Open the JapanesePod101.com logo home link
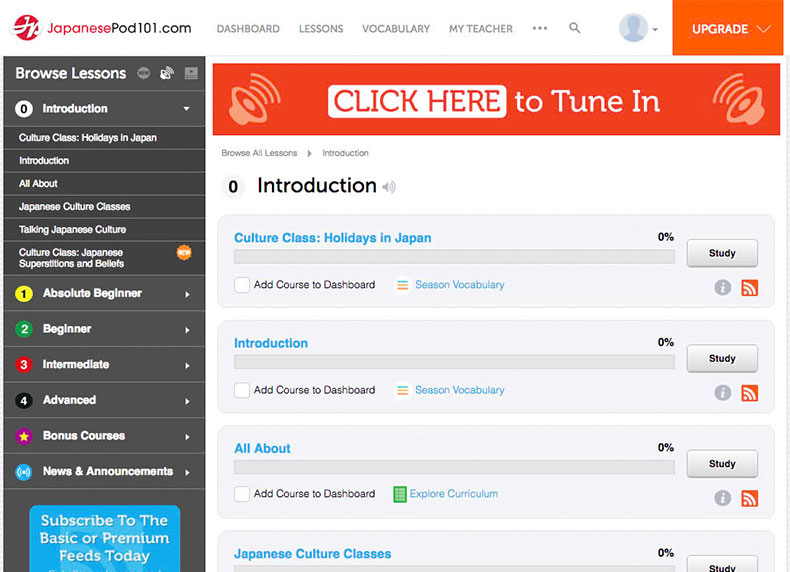 click(103, 27)
